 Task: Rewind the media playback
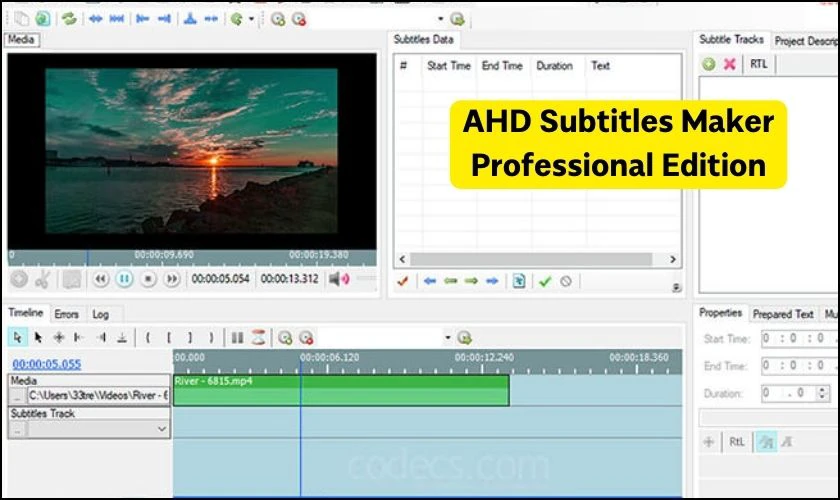click(x=101, y=279)
